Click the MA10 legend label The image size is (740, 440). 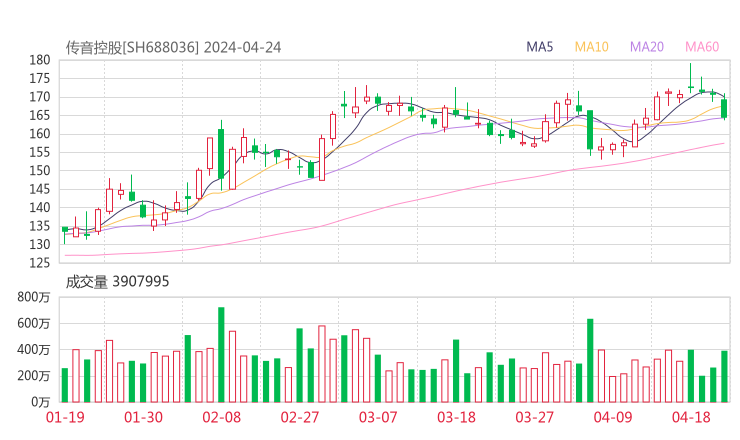(x=591, y=47)
